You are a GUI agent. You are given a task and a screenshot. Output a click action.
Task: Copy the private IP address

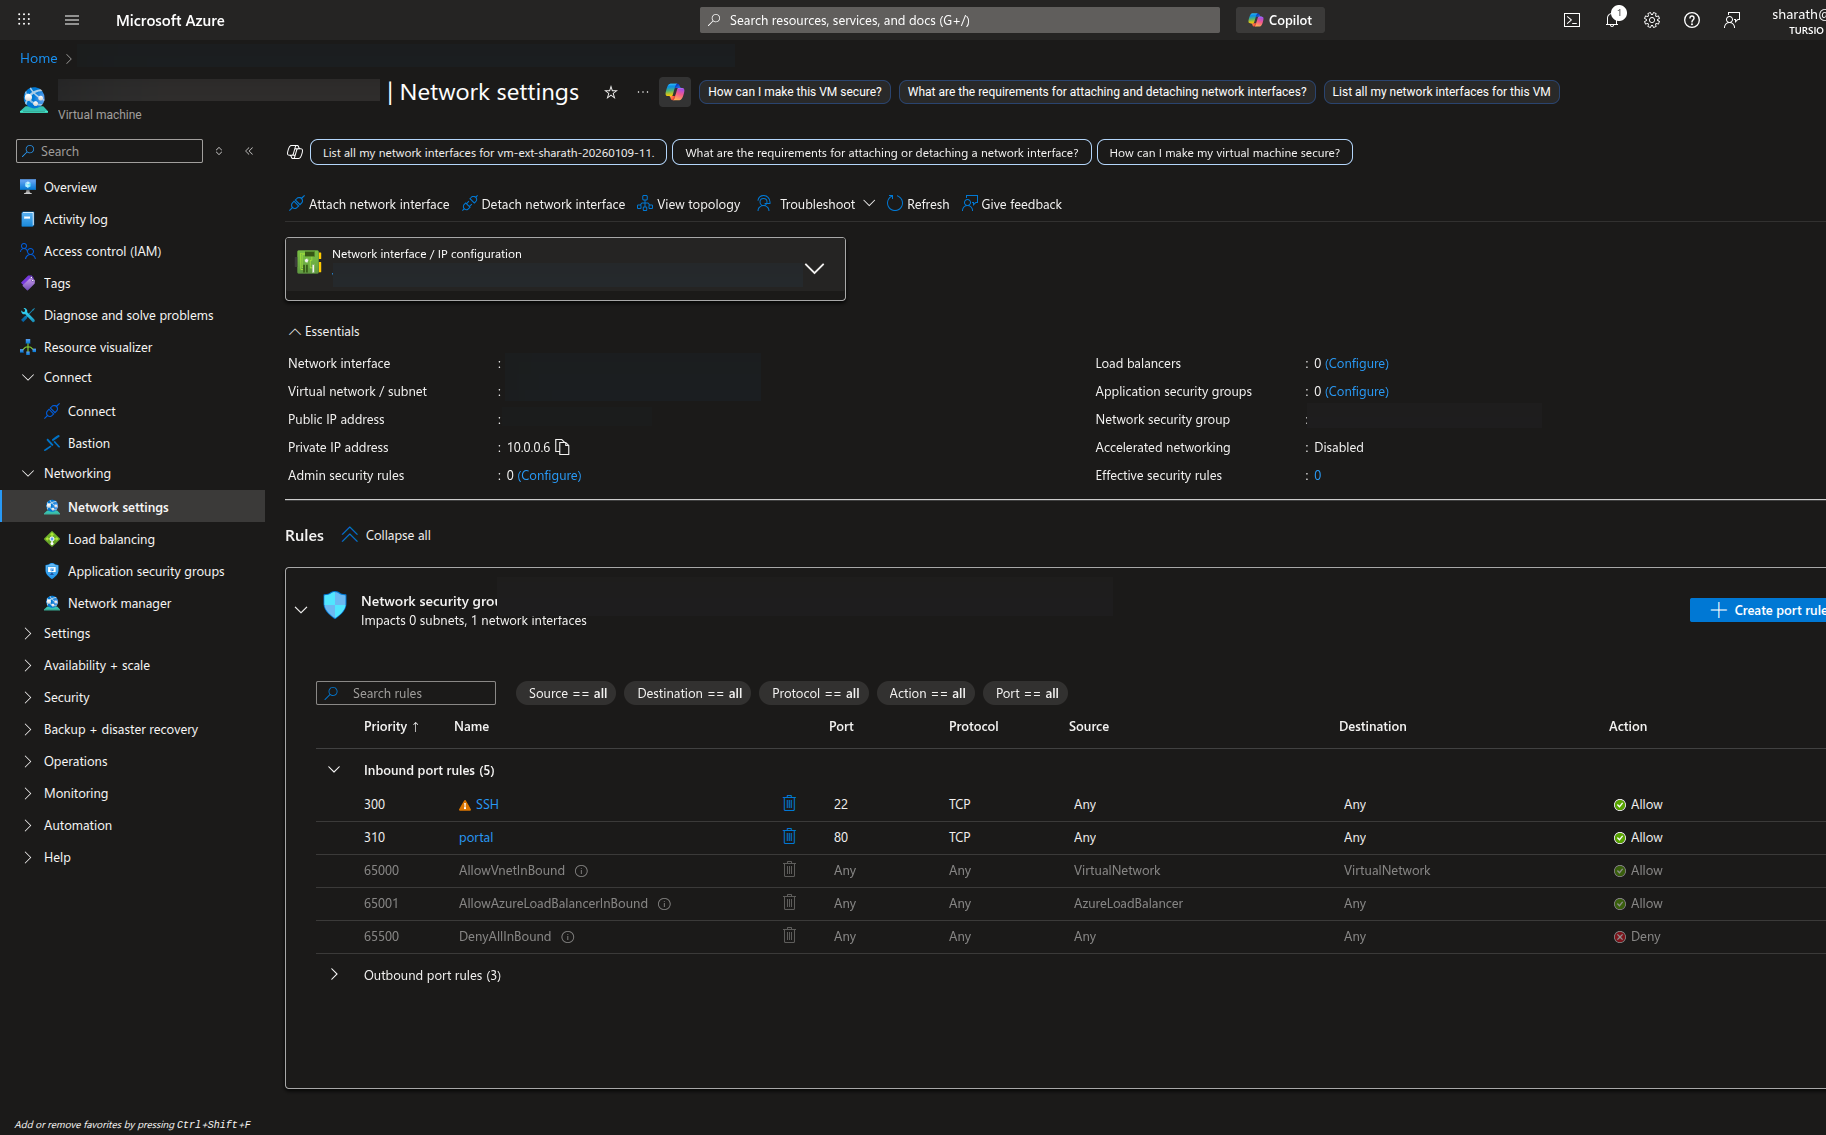point(563,447)
